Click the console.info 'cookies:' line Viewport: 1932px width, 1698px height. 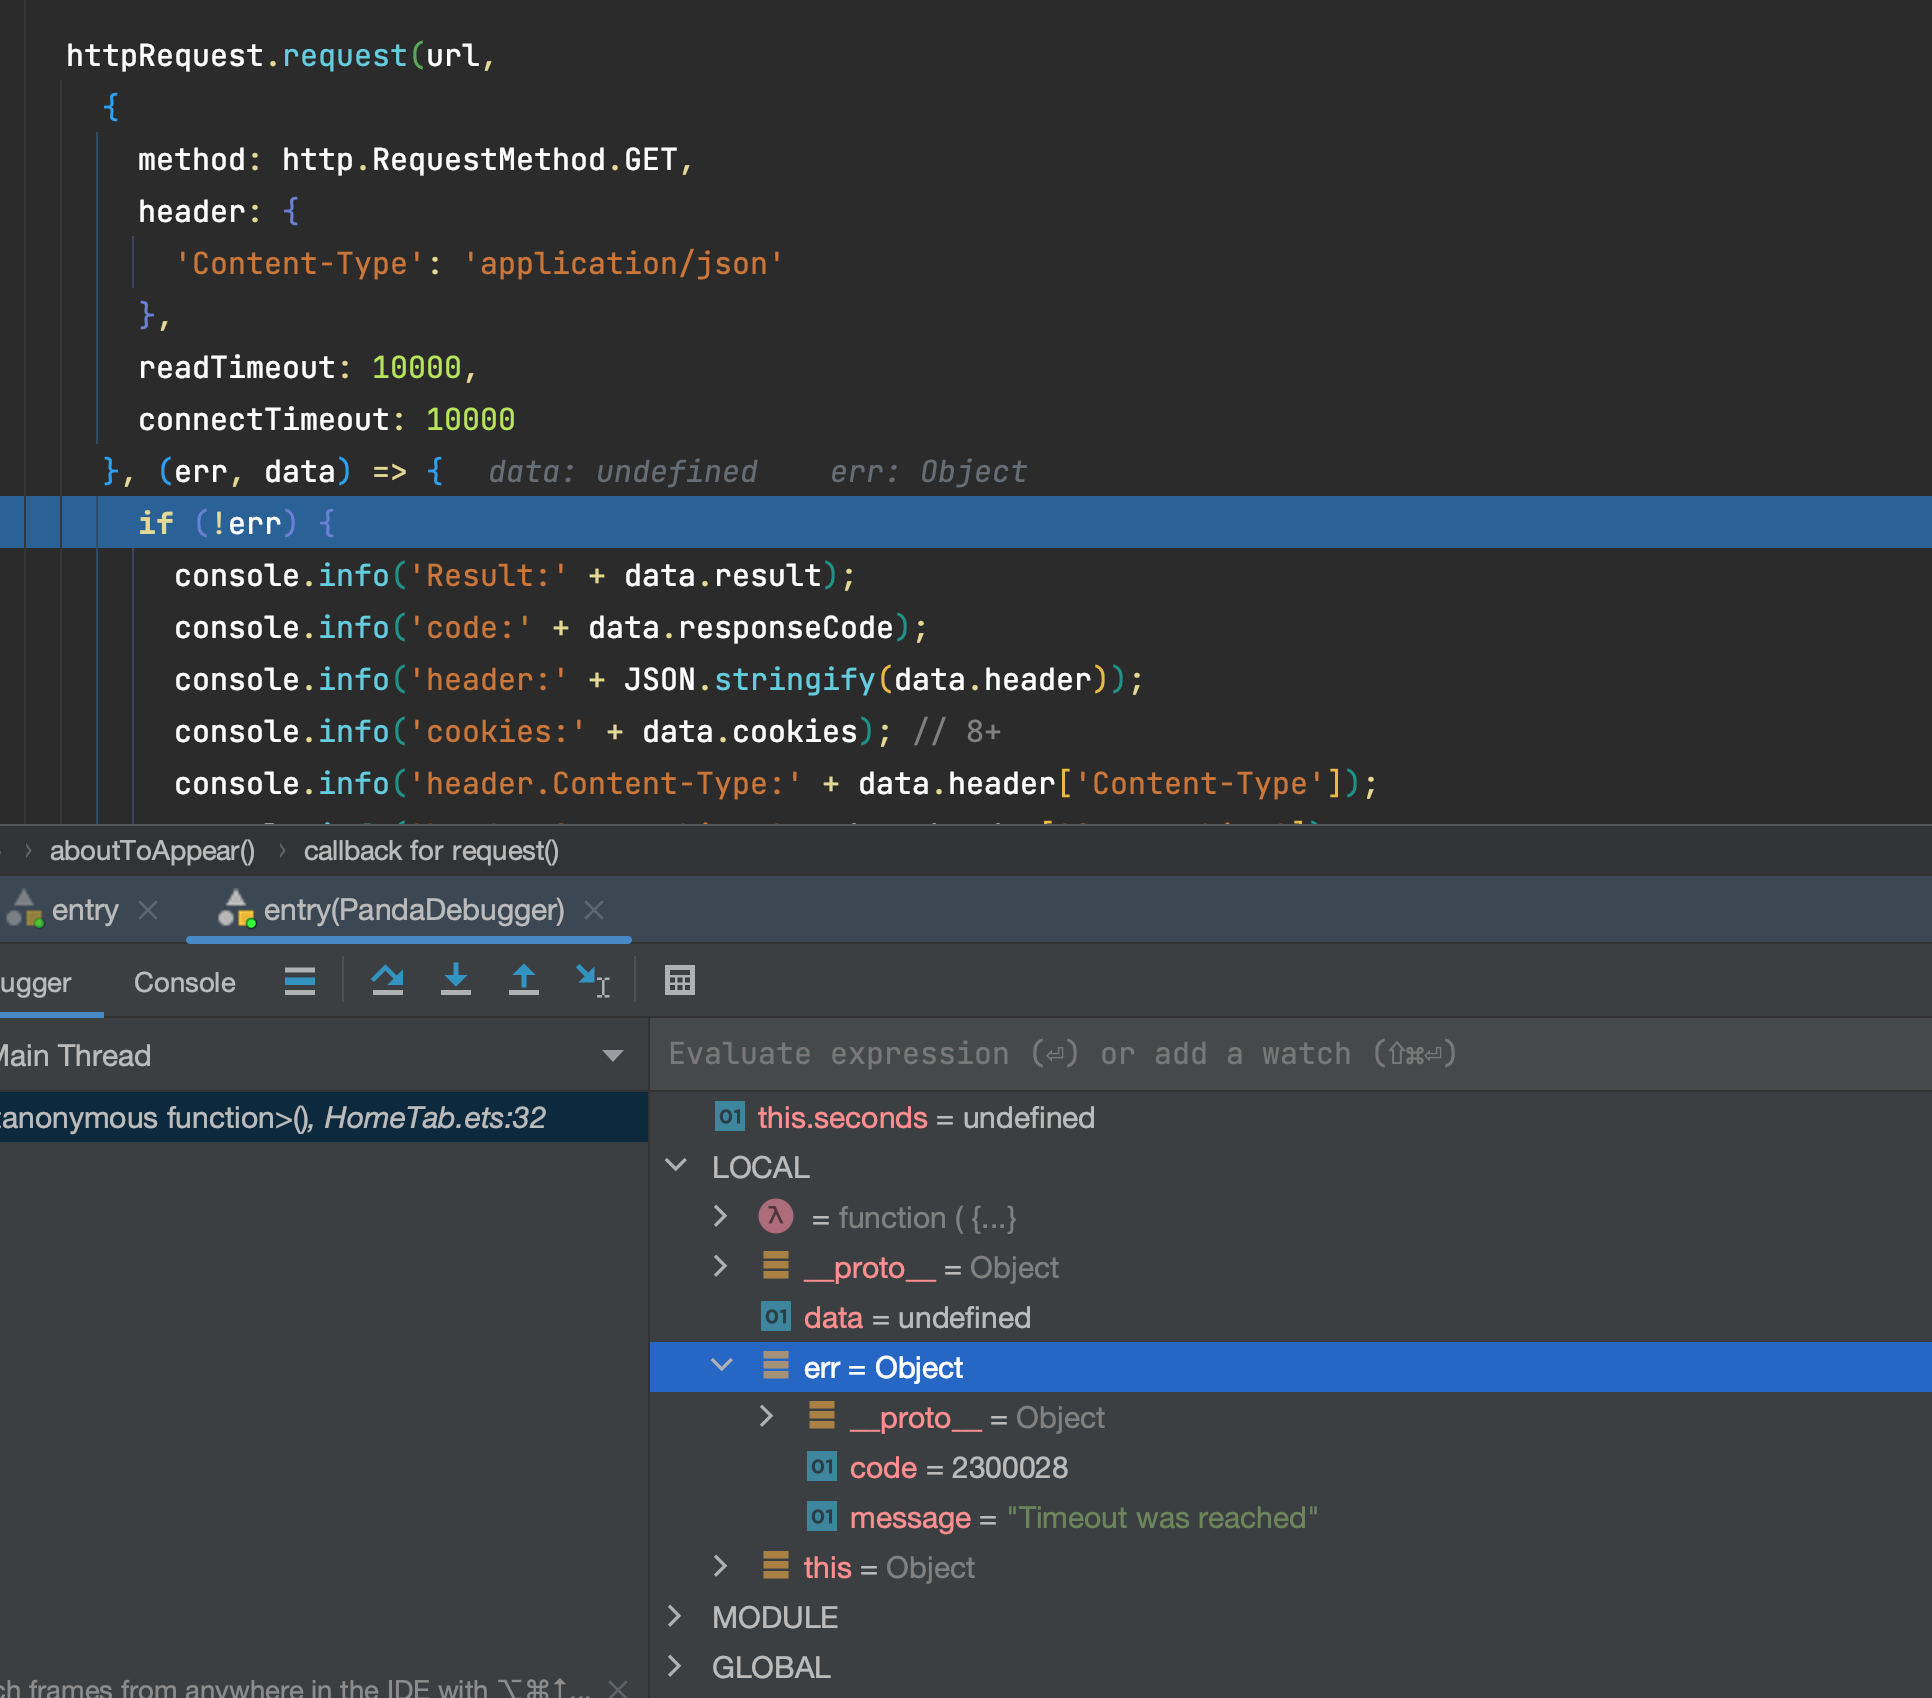(x=587, y=731)
